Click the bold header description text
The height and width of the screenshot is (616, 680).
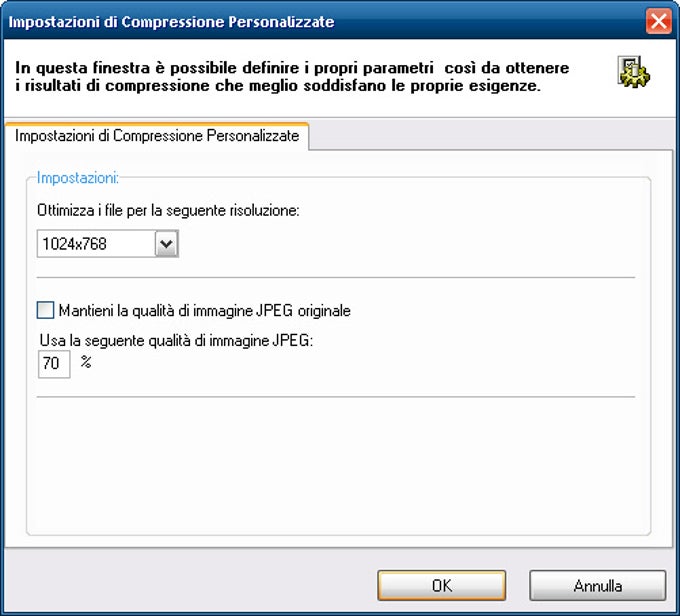point(292,76)
